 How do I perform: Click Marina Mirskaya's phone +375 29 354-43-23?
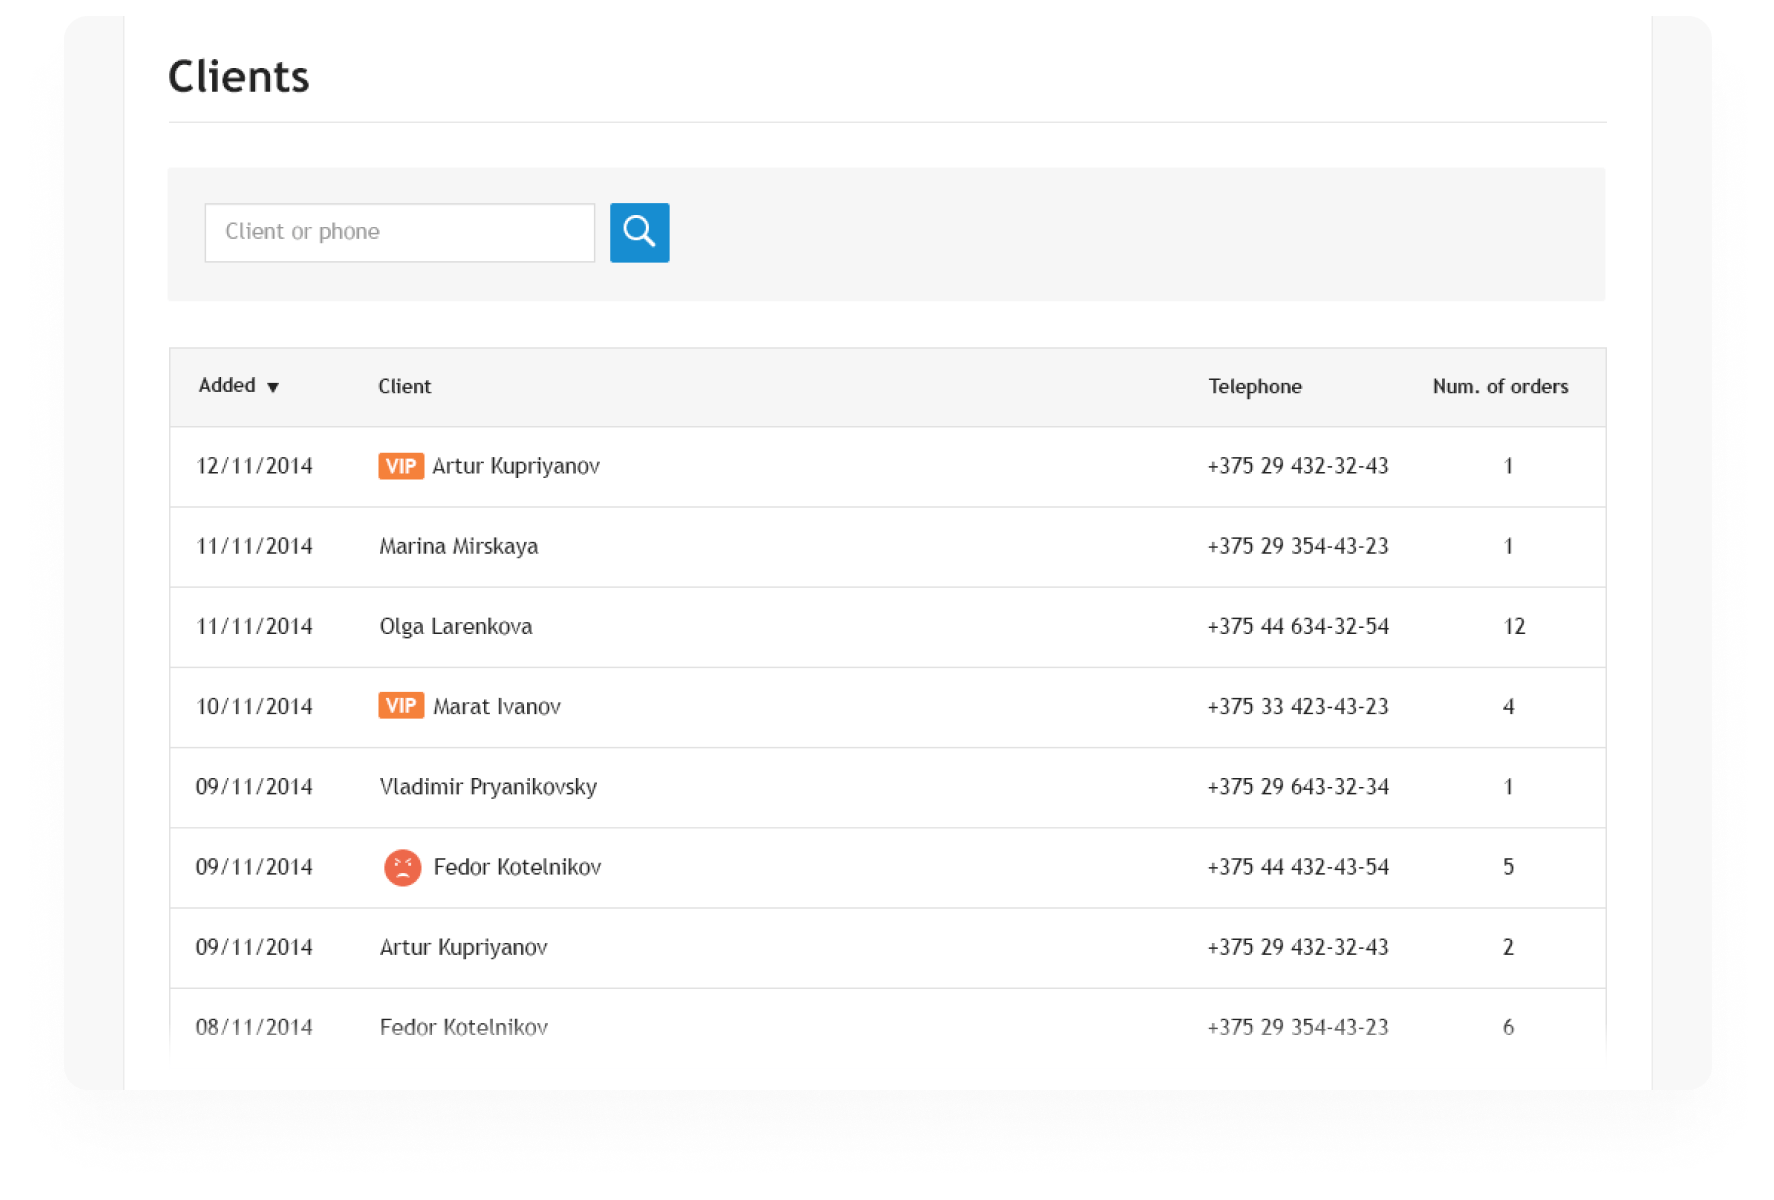(x=1298, y=546)
